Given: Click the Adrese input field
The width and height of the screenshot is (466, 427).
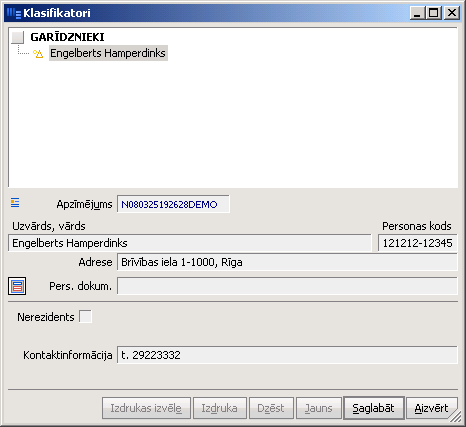Looking at the screenshot, I should 287,262.
